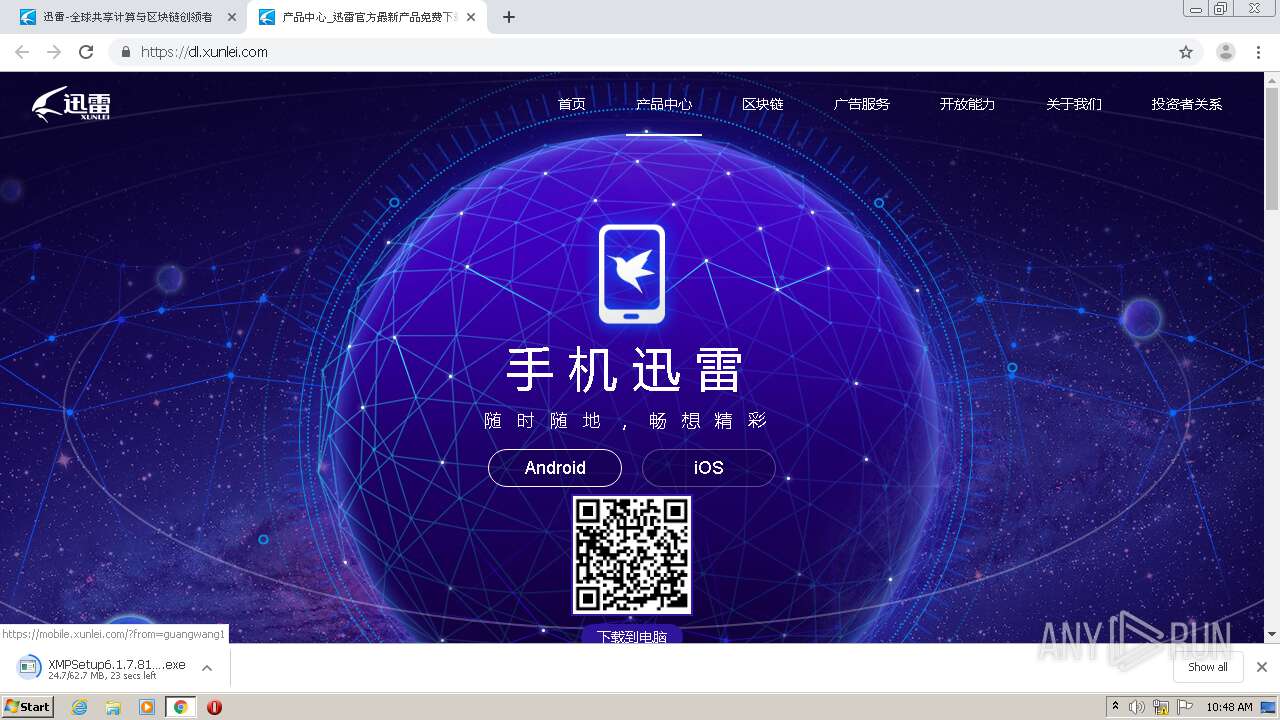Expand the XMPSetup download options chevron
This screenshot has width=1280, height=720.
tap(207, 668)
